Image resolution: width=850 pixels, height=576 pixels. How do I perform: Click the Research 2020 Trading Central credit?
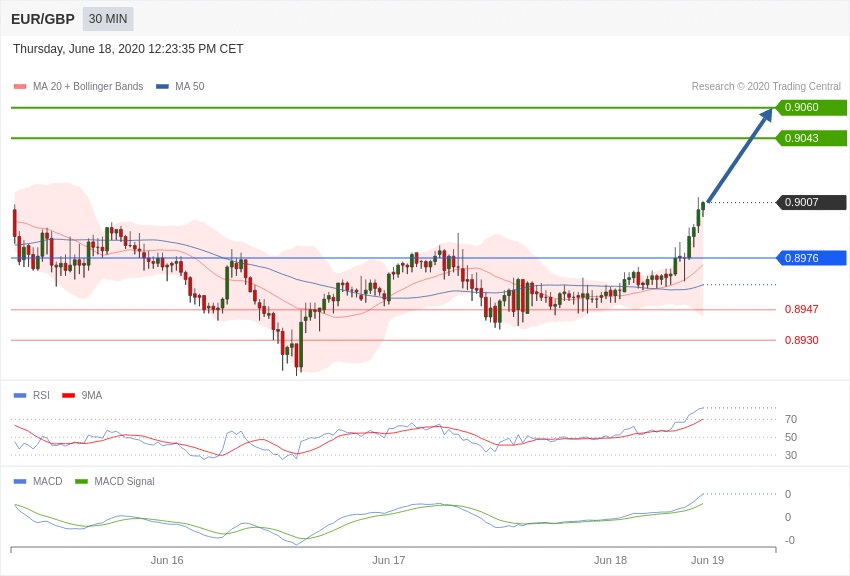pos(766,87)
